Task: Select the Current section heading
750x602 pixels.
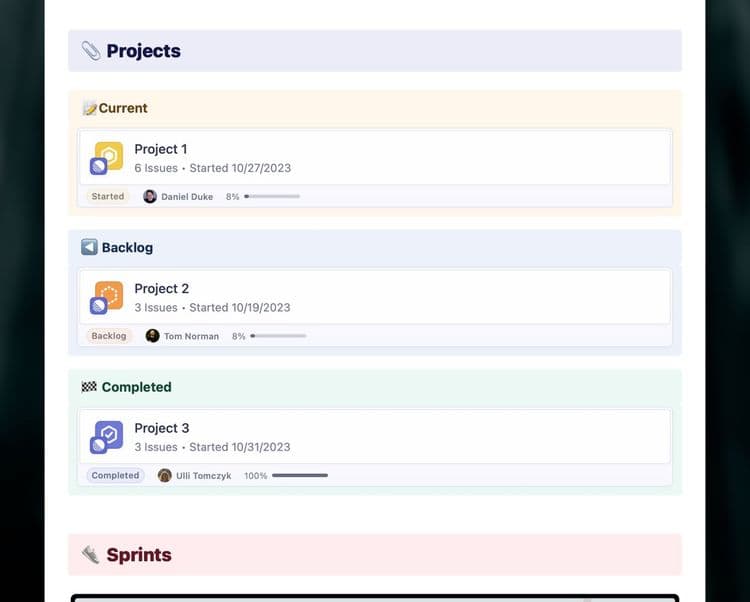Action: (122, 108)
